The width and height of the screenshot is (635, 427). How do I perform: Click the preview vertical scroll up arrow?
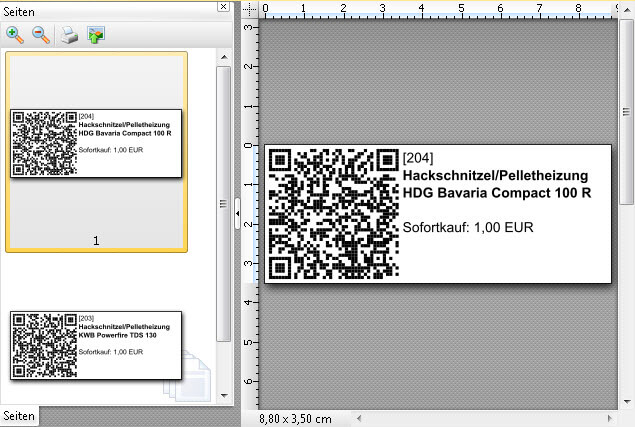point(626,10)
